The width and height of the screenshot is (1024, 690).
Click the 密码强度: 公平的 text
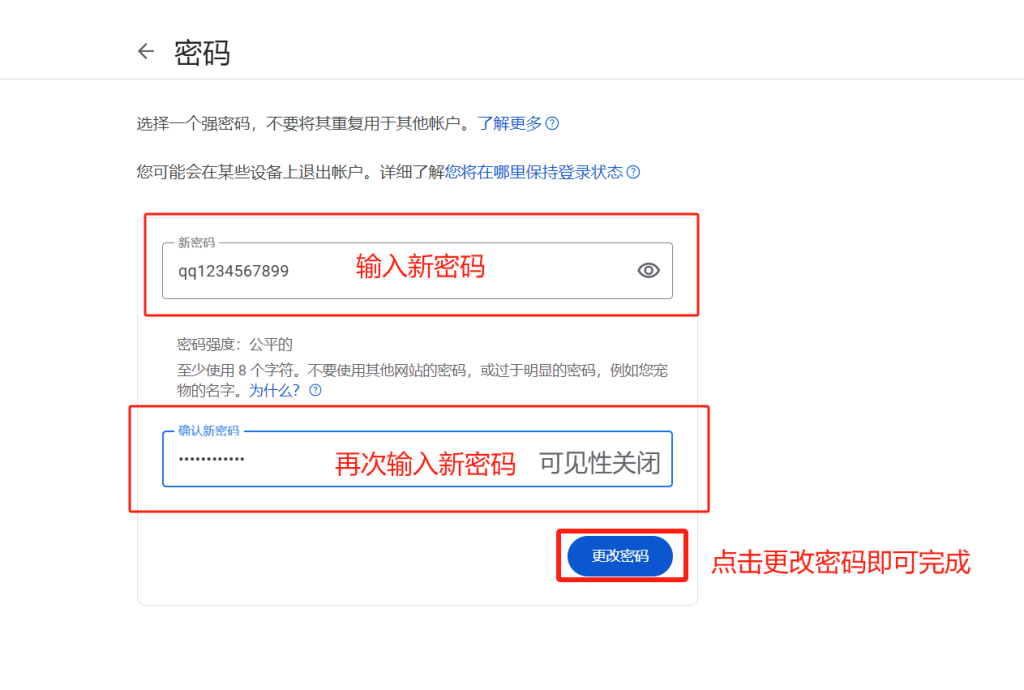click(x=234, y=344)
